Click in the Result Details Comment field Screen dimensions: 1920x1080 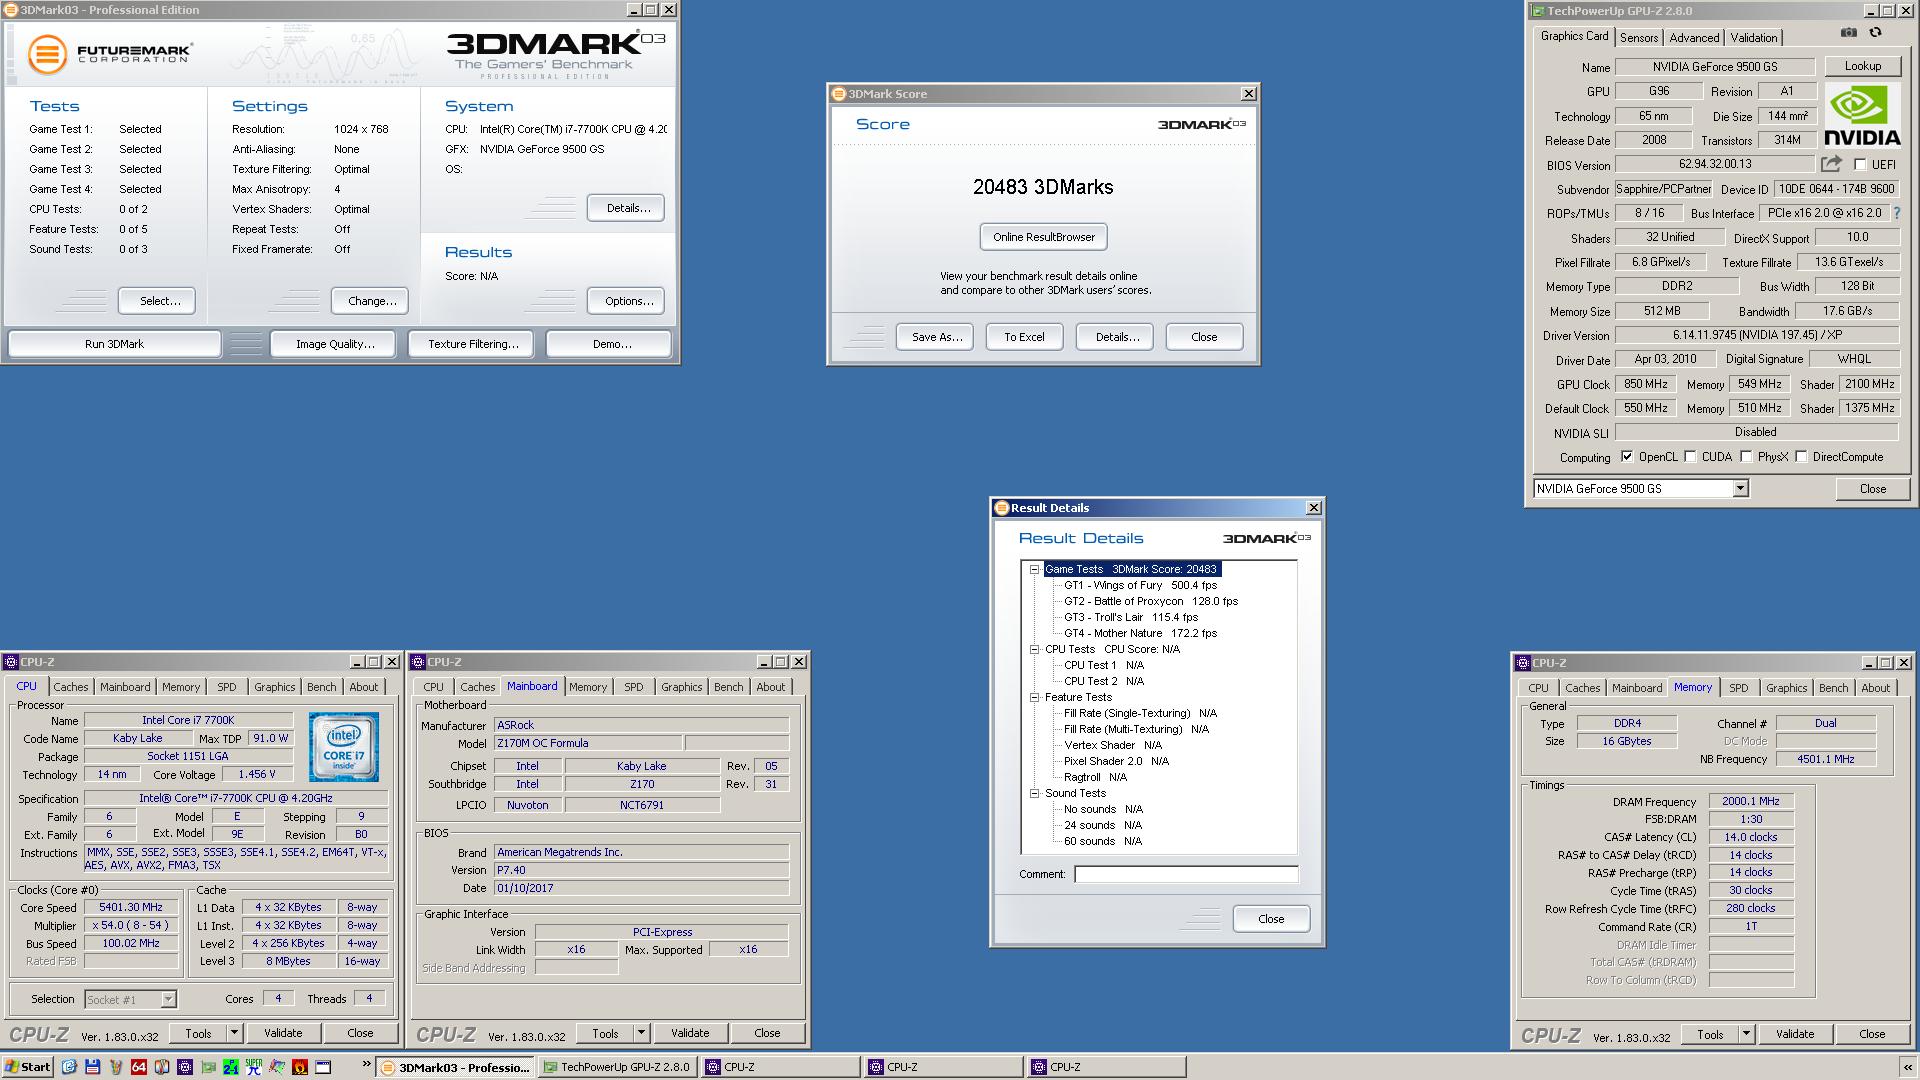pos(1186,874)
